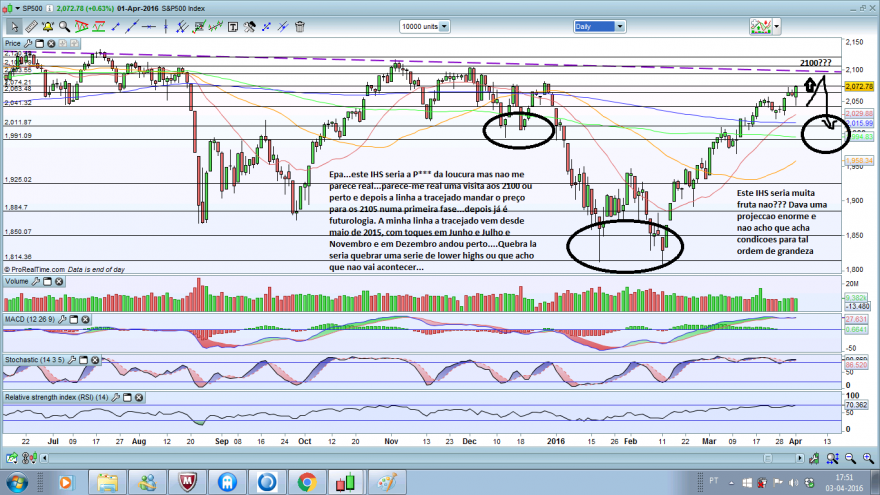Click the Relative strength index label
This screenshot has height=495, width=880.
click(x=56, y=397)
